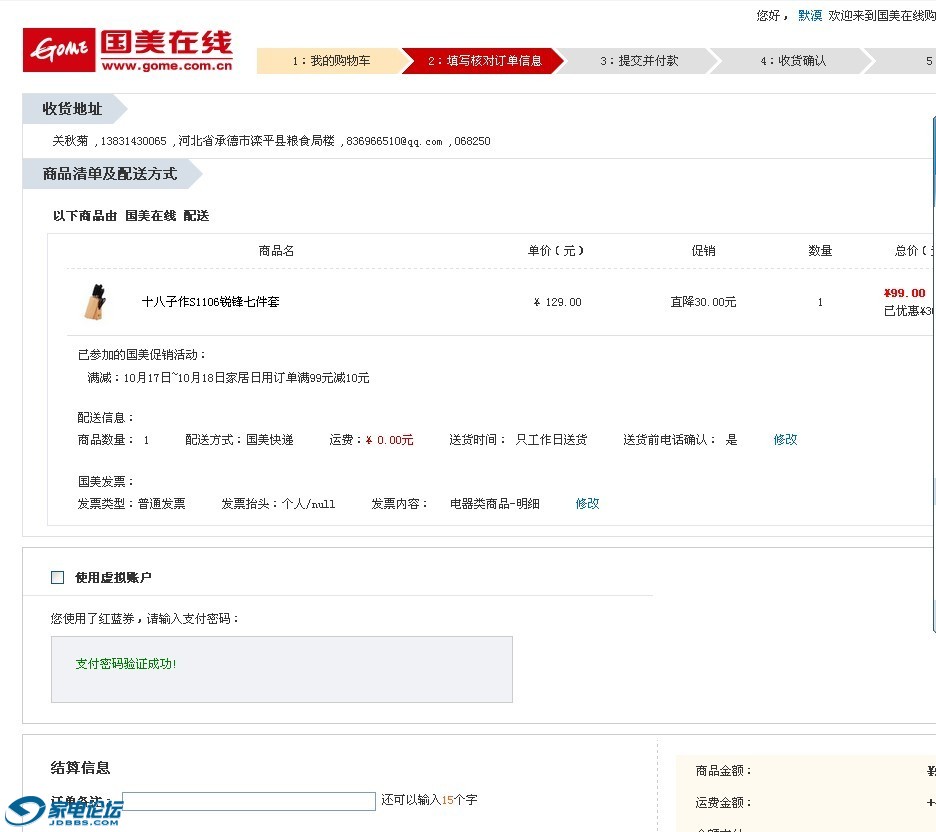Screen dimensions: 936x832
Task: Open step 1: 我的购物车
Action: click(331, 61)
